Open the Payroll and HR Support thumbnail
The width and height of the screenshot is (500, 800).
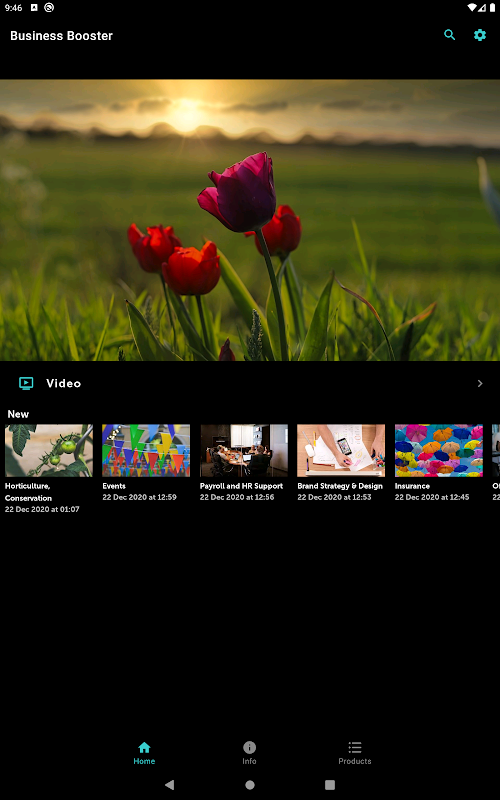pos(244,451)
